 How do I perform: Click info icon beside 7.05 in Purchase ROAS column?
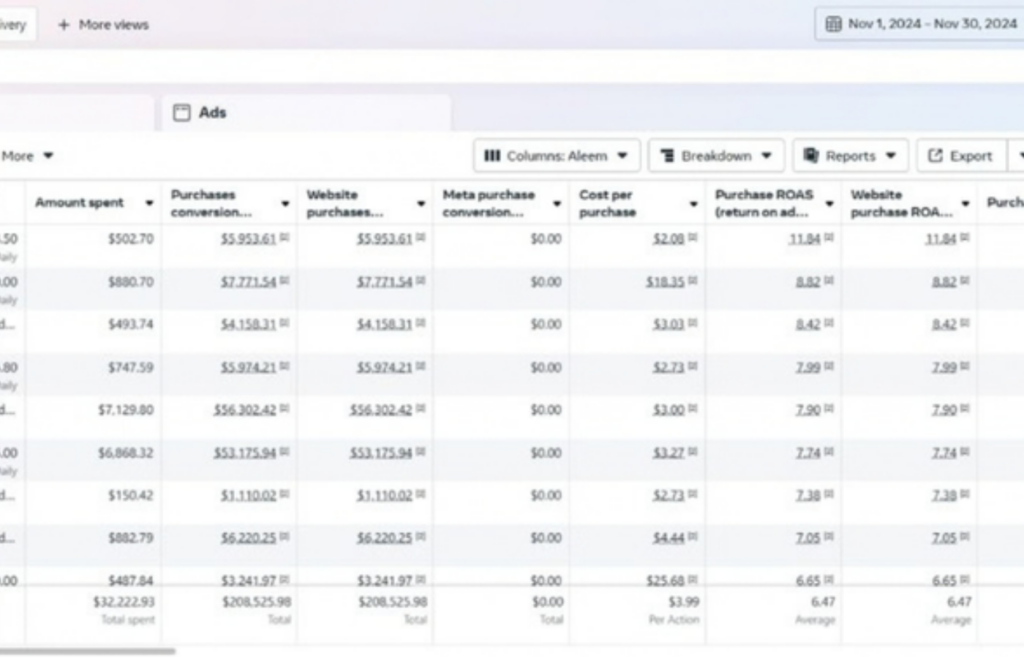click(829, 537)
